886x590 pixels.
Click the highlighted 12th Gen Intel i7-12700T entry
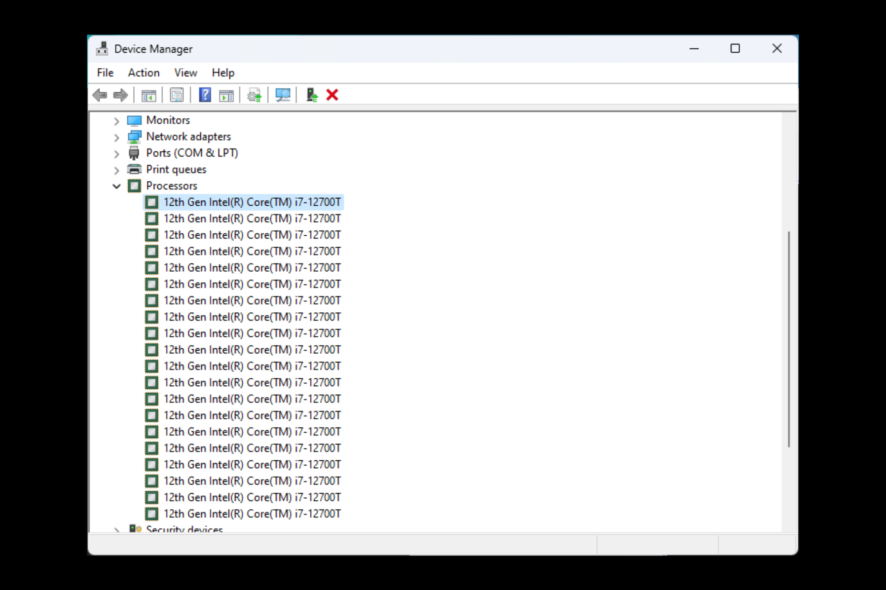point(252,202)
